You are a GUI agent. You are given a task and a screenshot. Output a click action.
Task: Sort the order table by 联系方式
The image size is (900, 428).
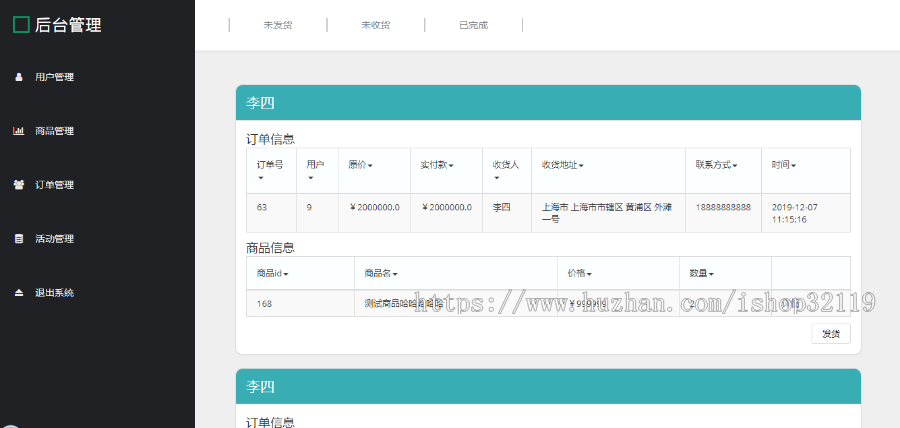(716, 165)
